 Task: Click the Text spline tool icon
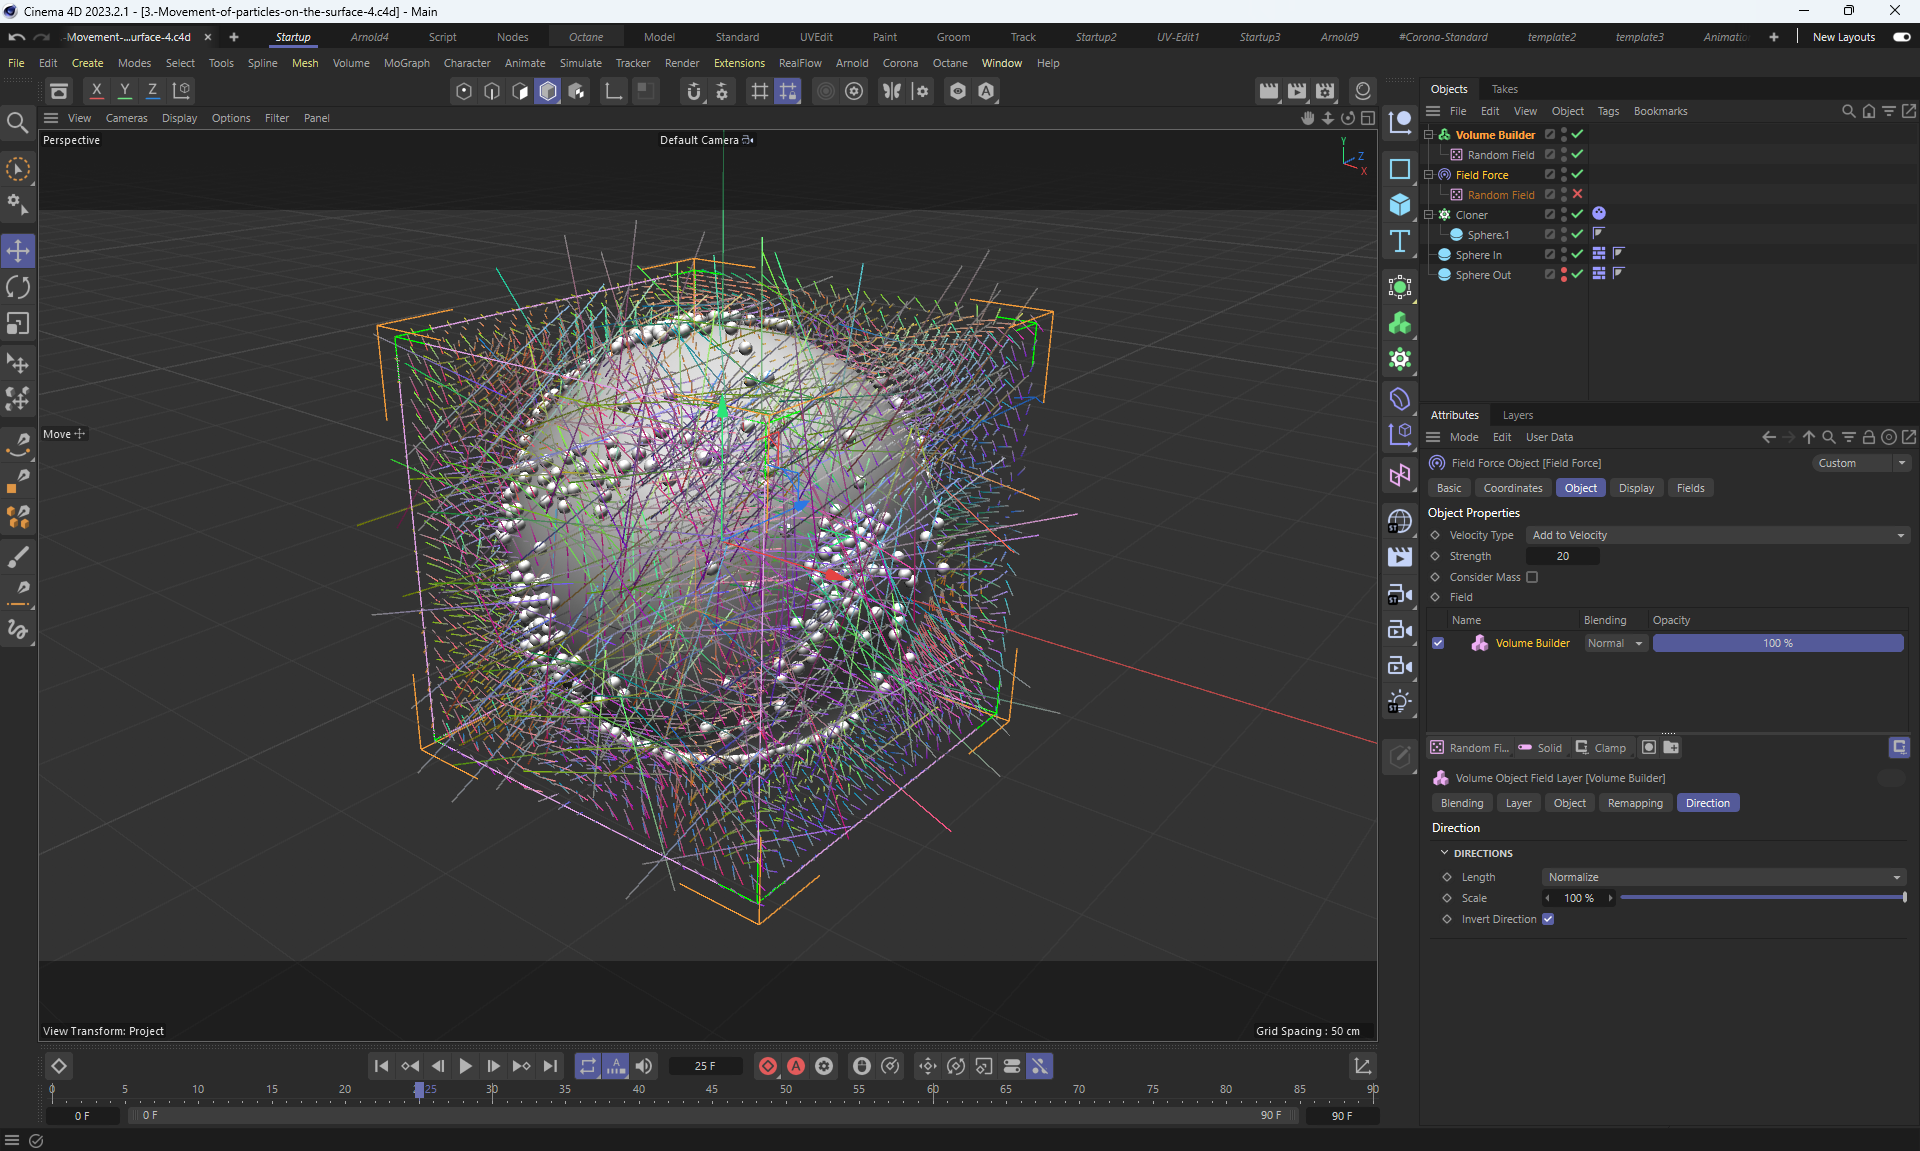(x=1400, y=241)
